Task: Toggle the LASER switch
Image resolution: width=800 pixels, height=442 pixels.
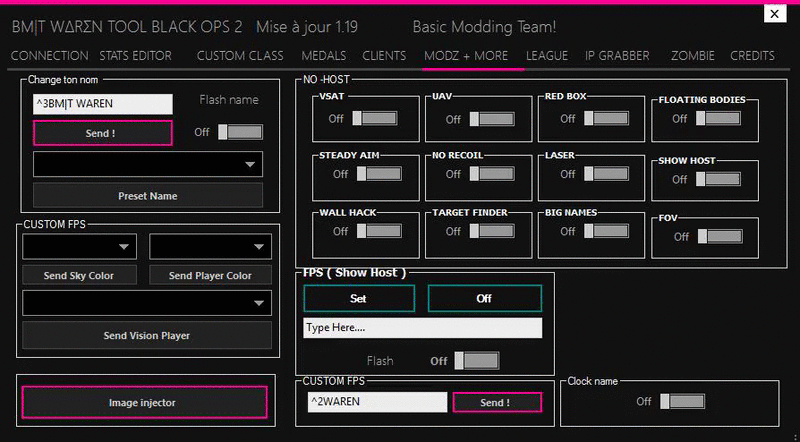Action: tap(606, 174)
